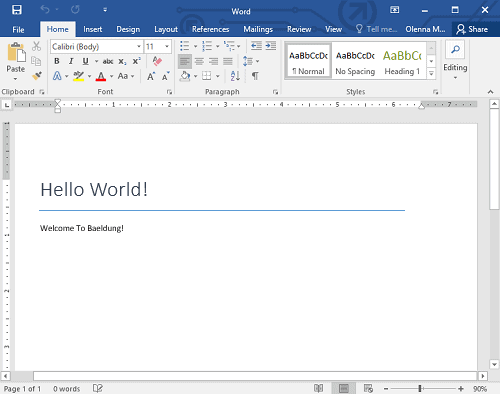The image size is (500, 394).
Task: Switch to the References tab
Action: [210, 30]
